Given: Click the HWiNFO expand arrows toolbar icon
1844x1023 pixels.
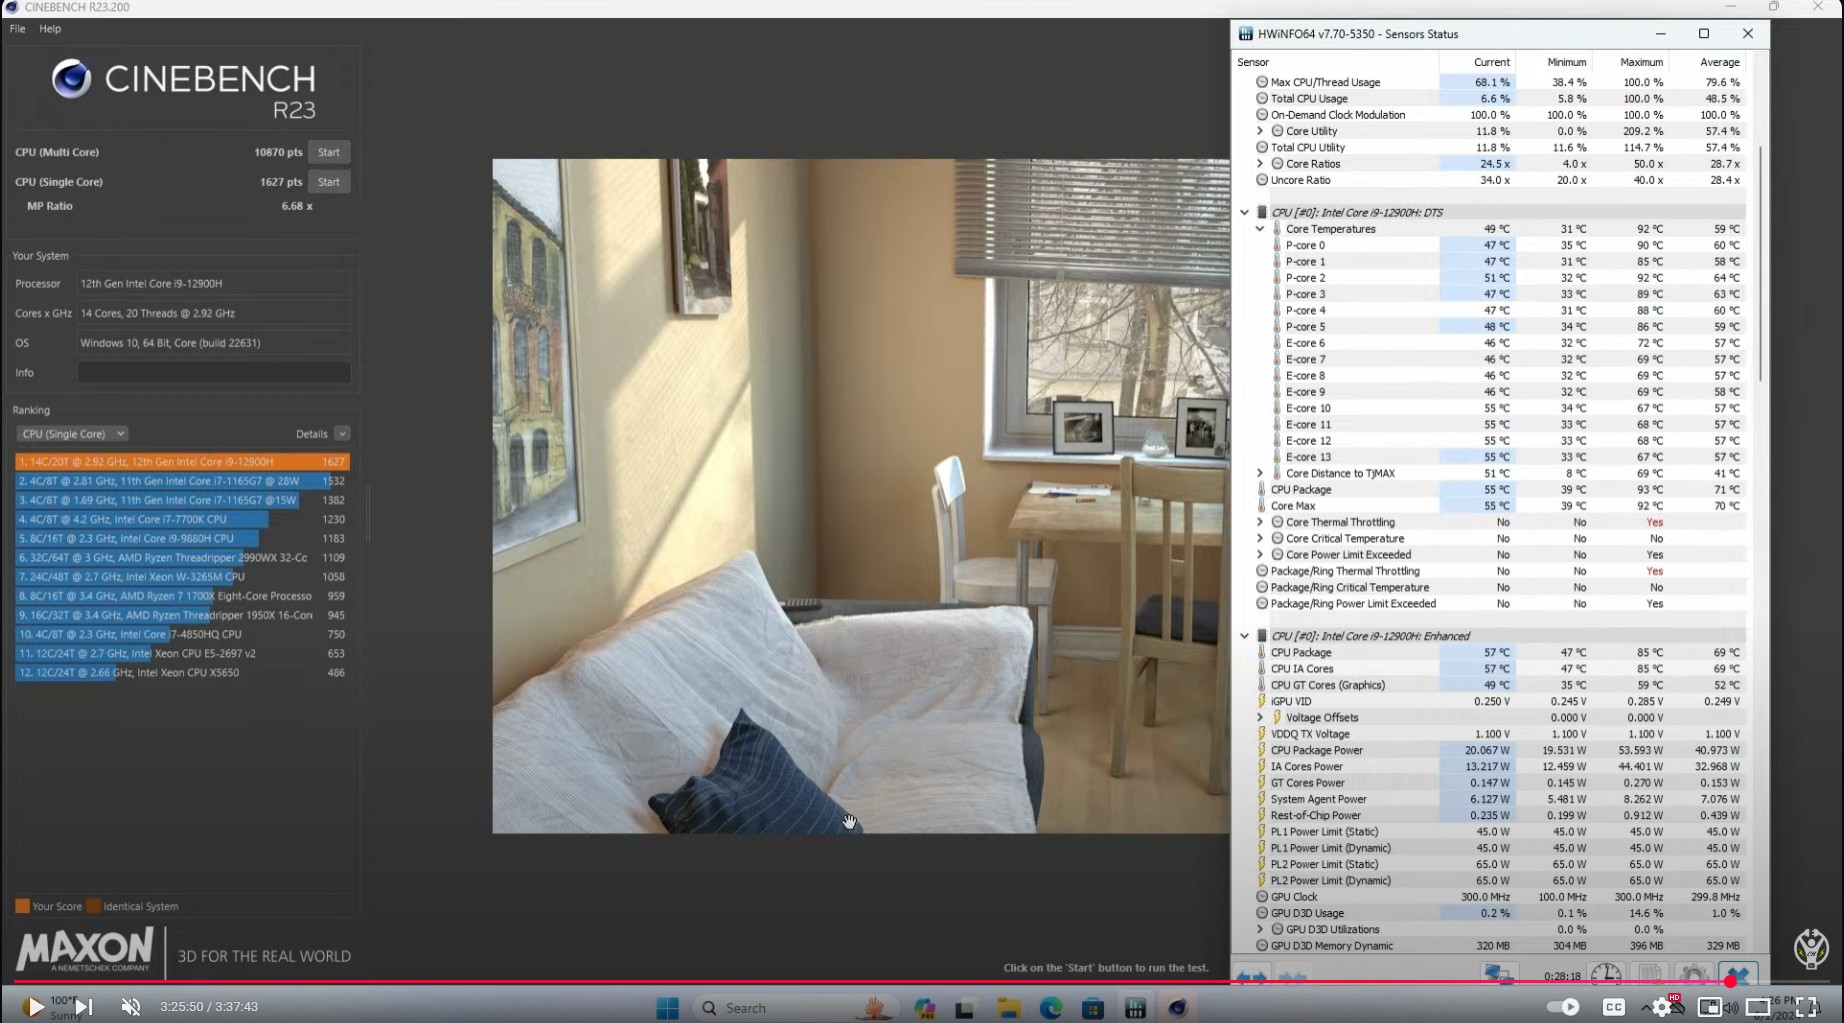Looking at the screenshot, I should click(1252, 975).
